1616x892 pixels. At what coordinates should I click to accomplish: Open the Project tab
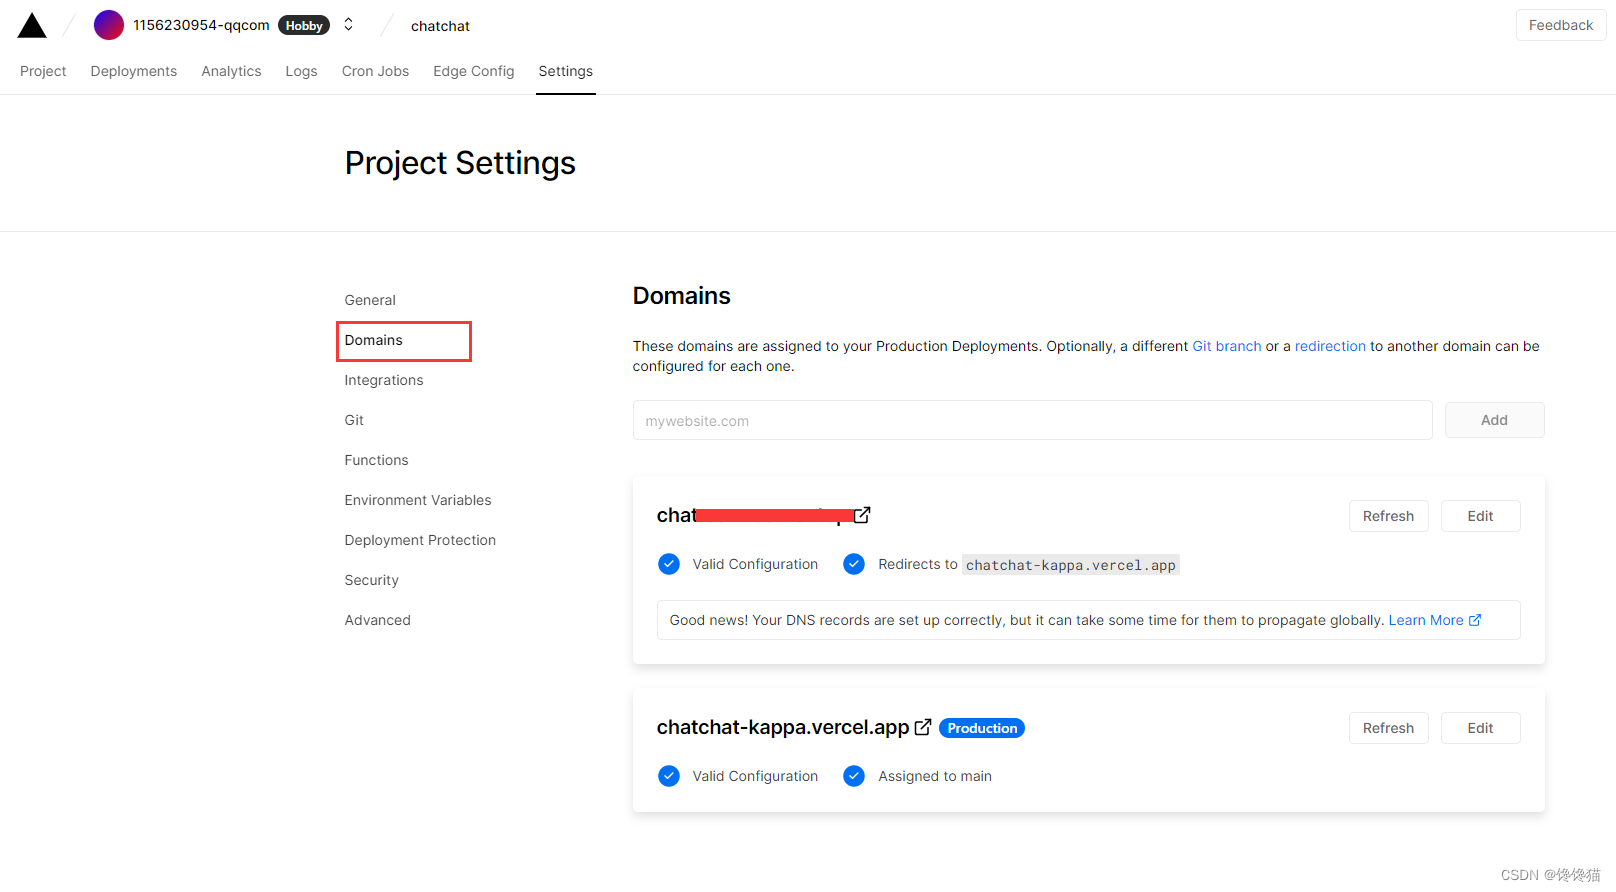coord(43,71)
